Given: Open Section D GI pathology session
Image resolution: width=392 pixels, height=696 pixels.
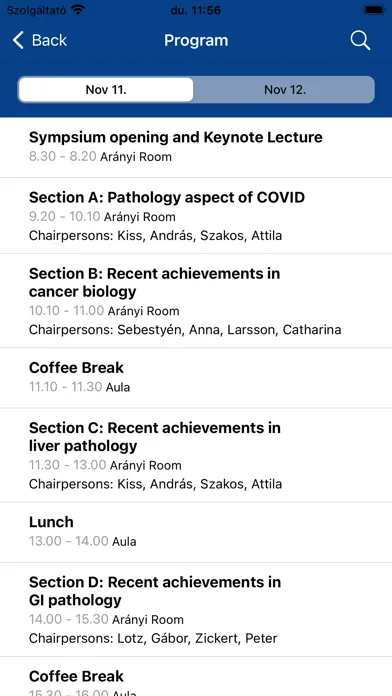Looking at the screenshot, I should pos(196,610).
